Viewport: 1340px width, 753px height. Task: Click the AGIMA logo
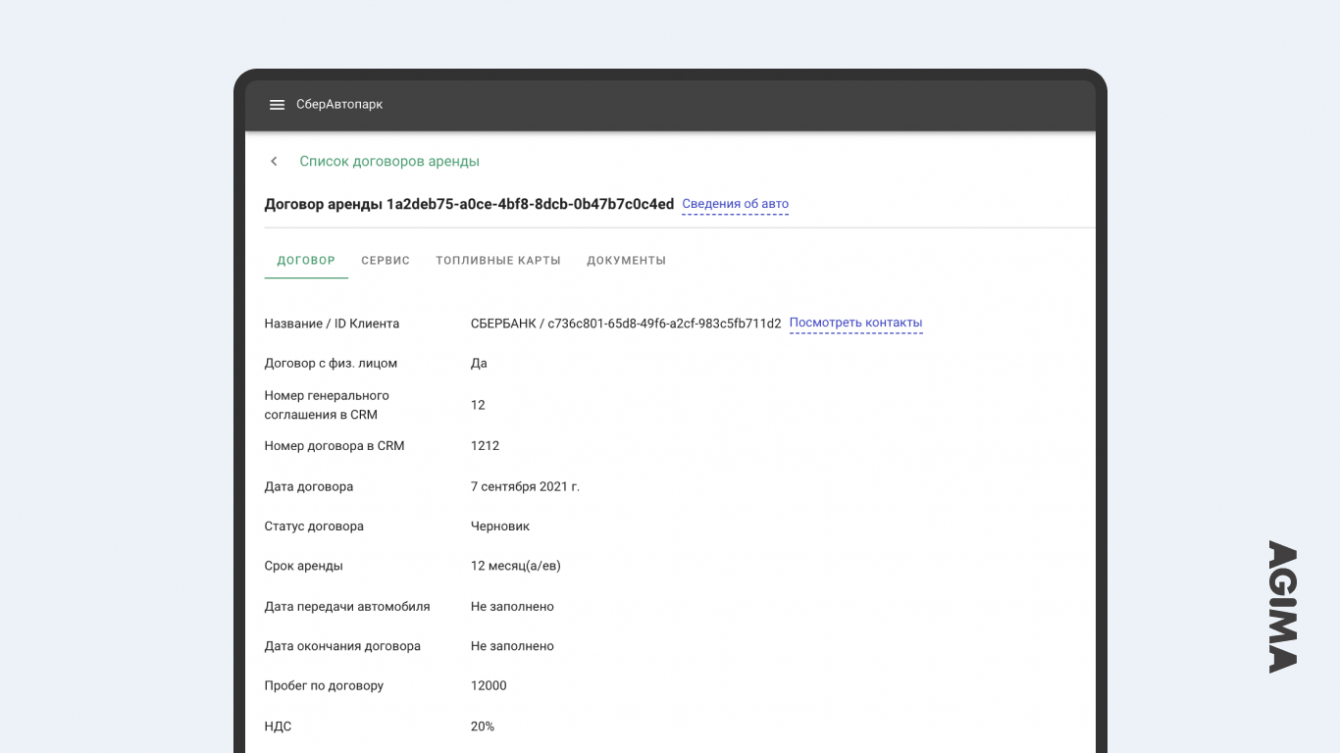(x=1283, y=606)
